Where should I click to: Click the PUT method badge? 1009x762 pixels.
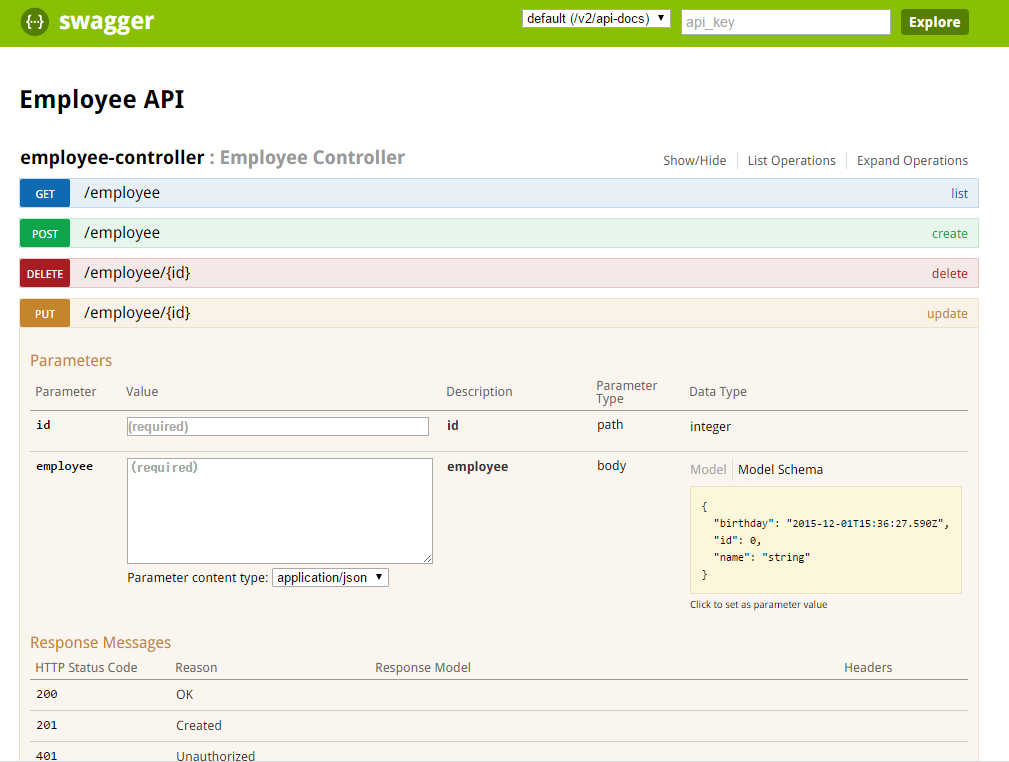pyautogui.click(x=45, y=313)
